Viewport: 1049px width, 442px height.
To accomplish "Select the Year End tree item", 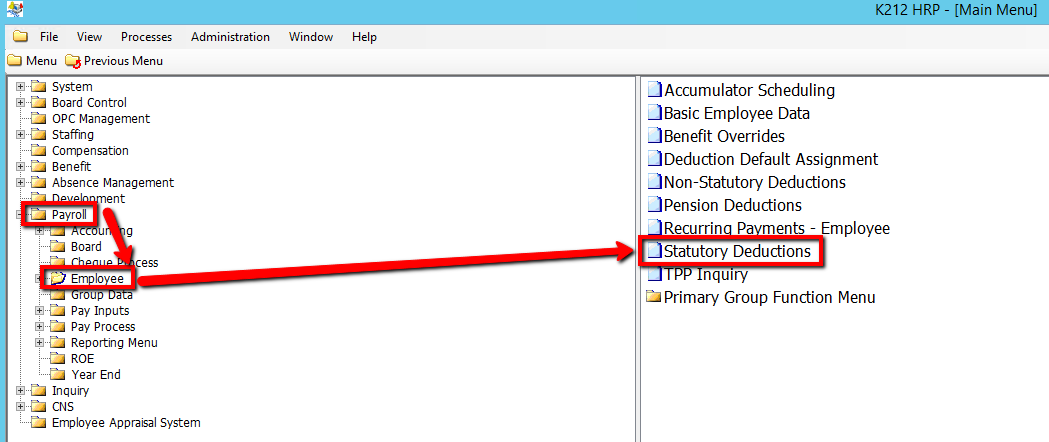I will 95,375.
